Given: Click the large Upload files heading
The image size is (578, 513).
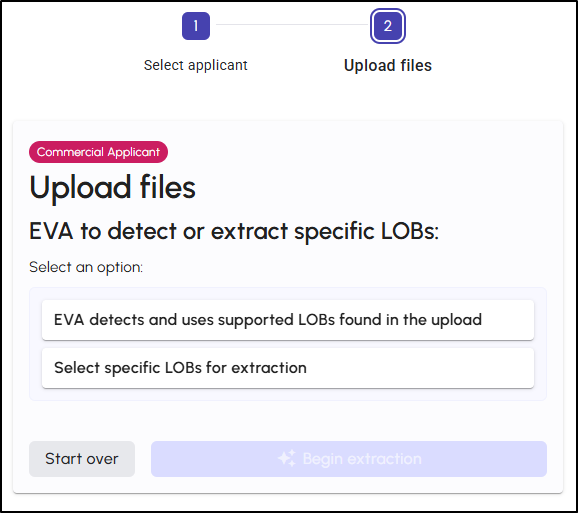Looking at the screenshot, I should click(x=112, y=188).
